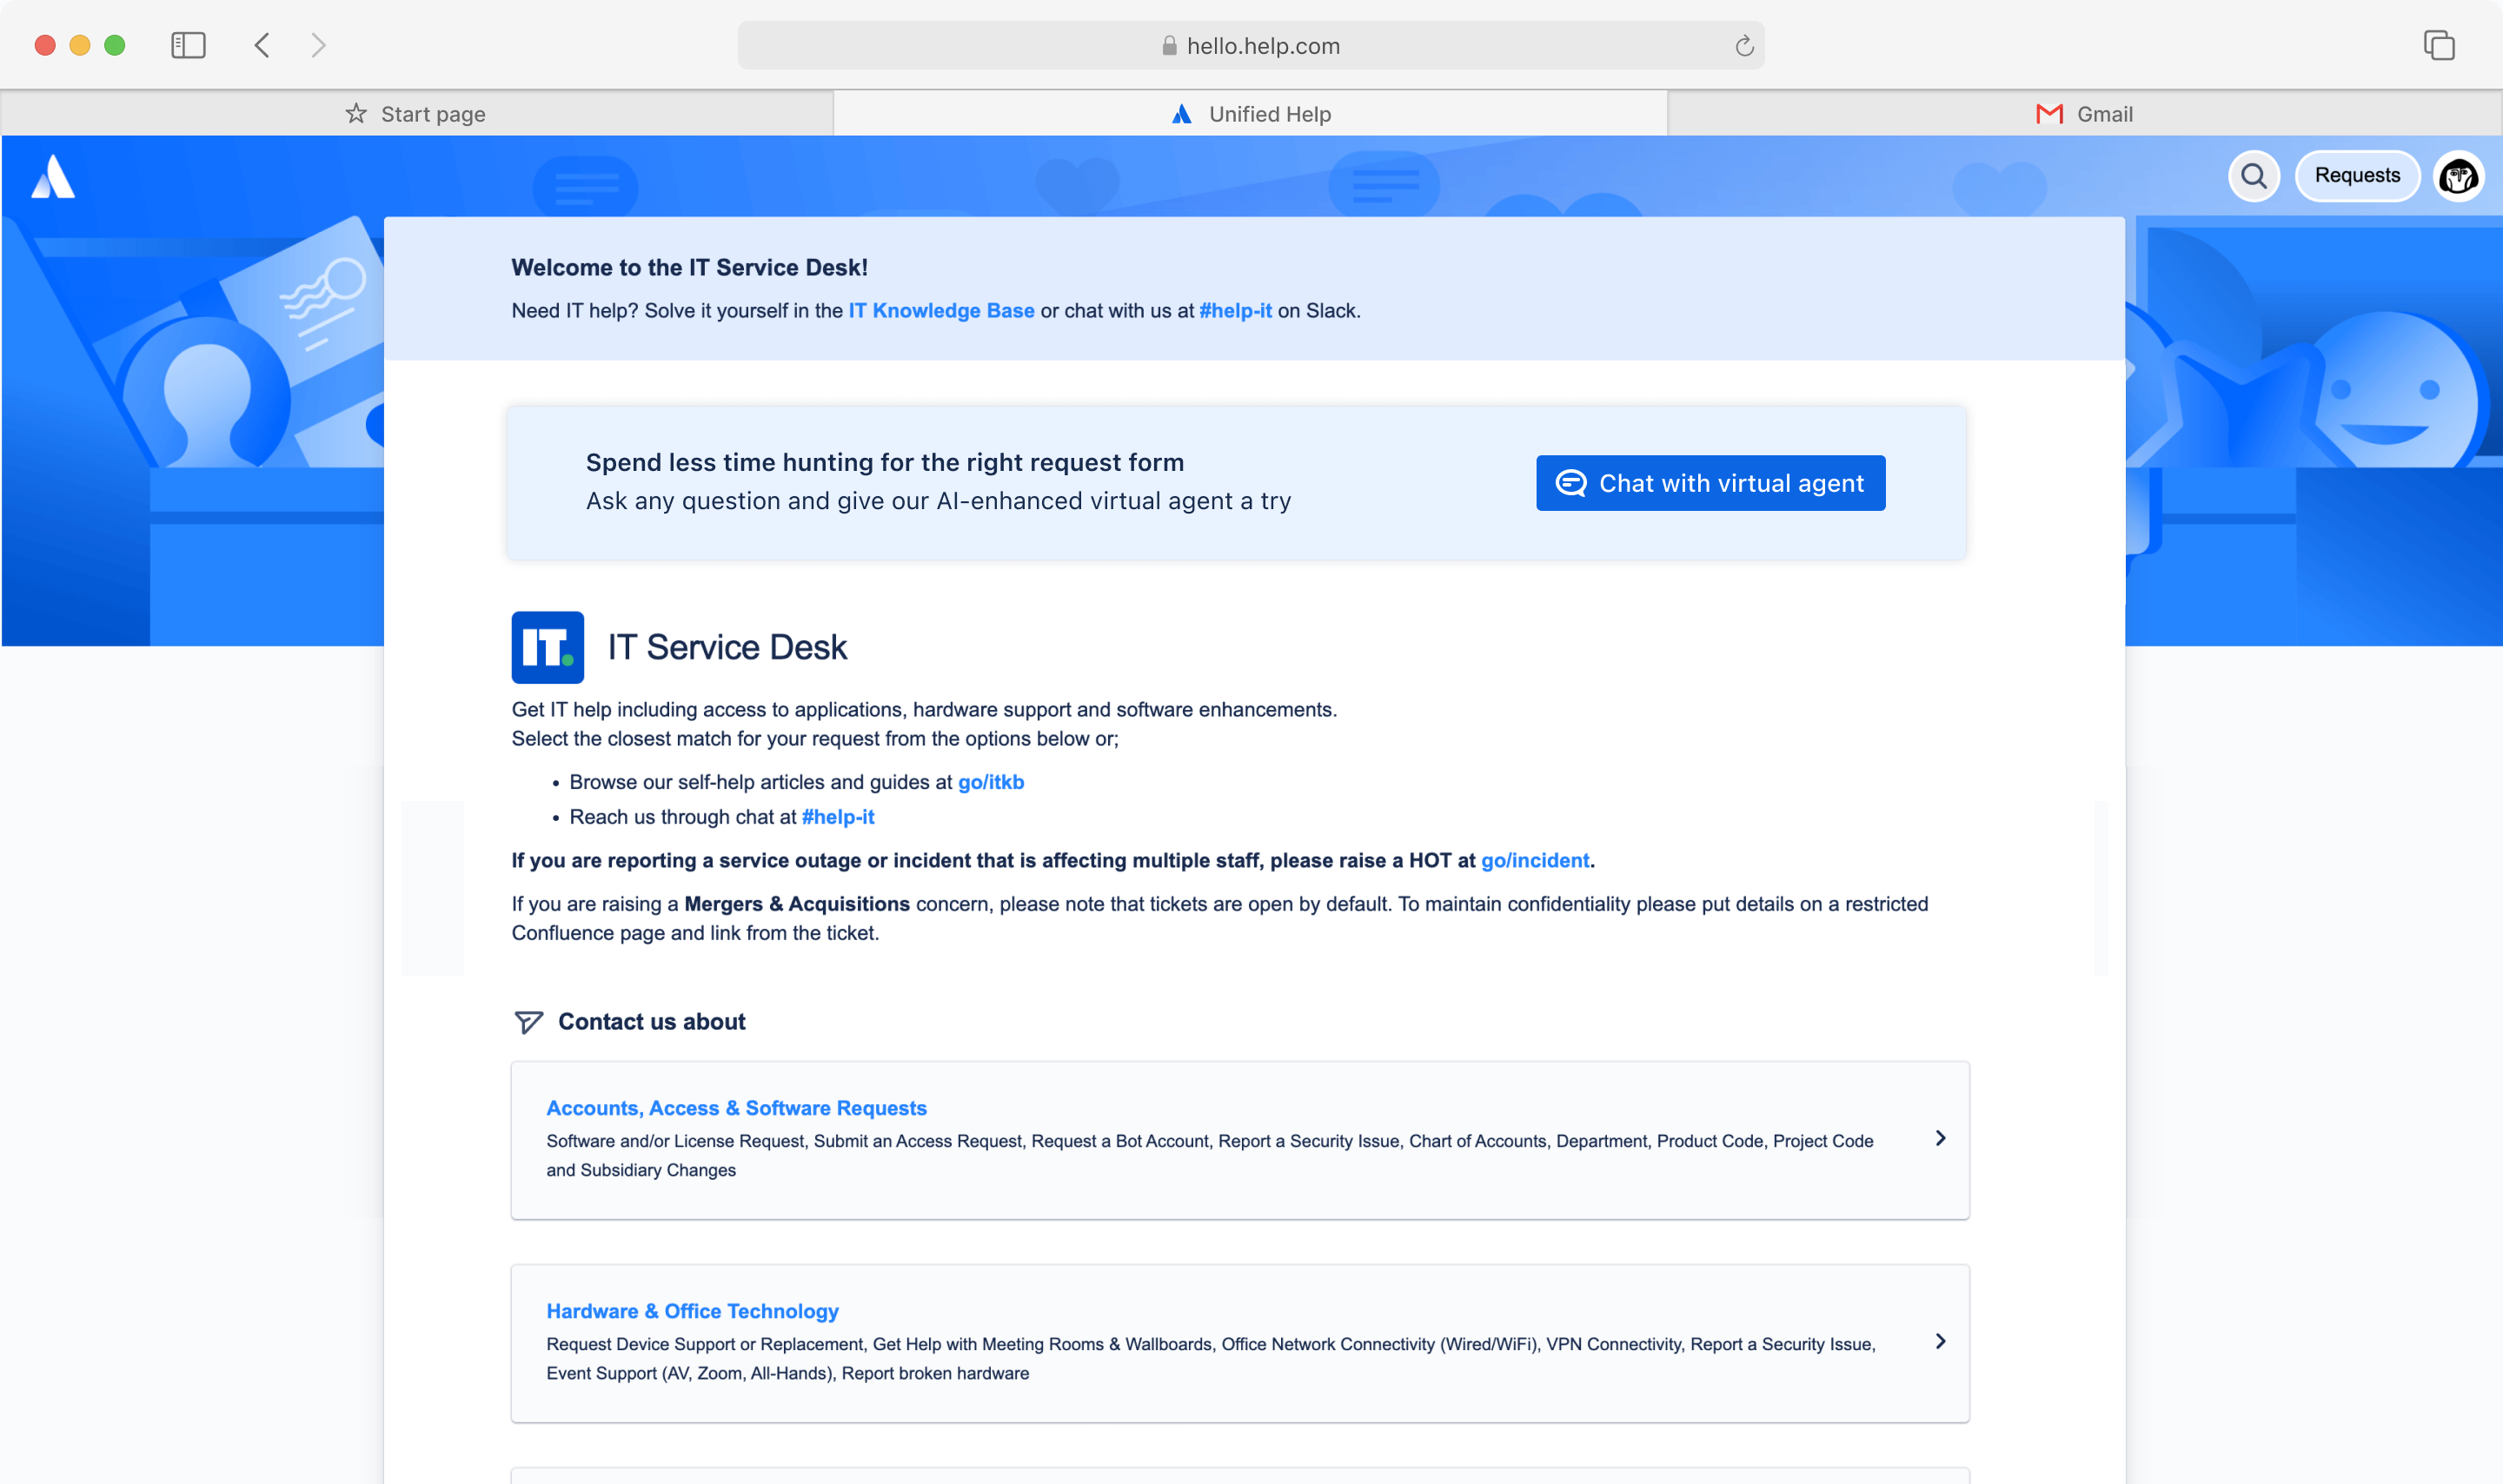Switch to the Gmail tab
The height and width of the screenshot is (1484, 2503).
pos(2084,113)
